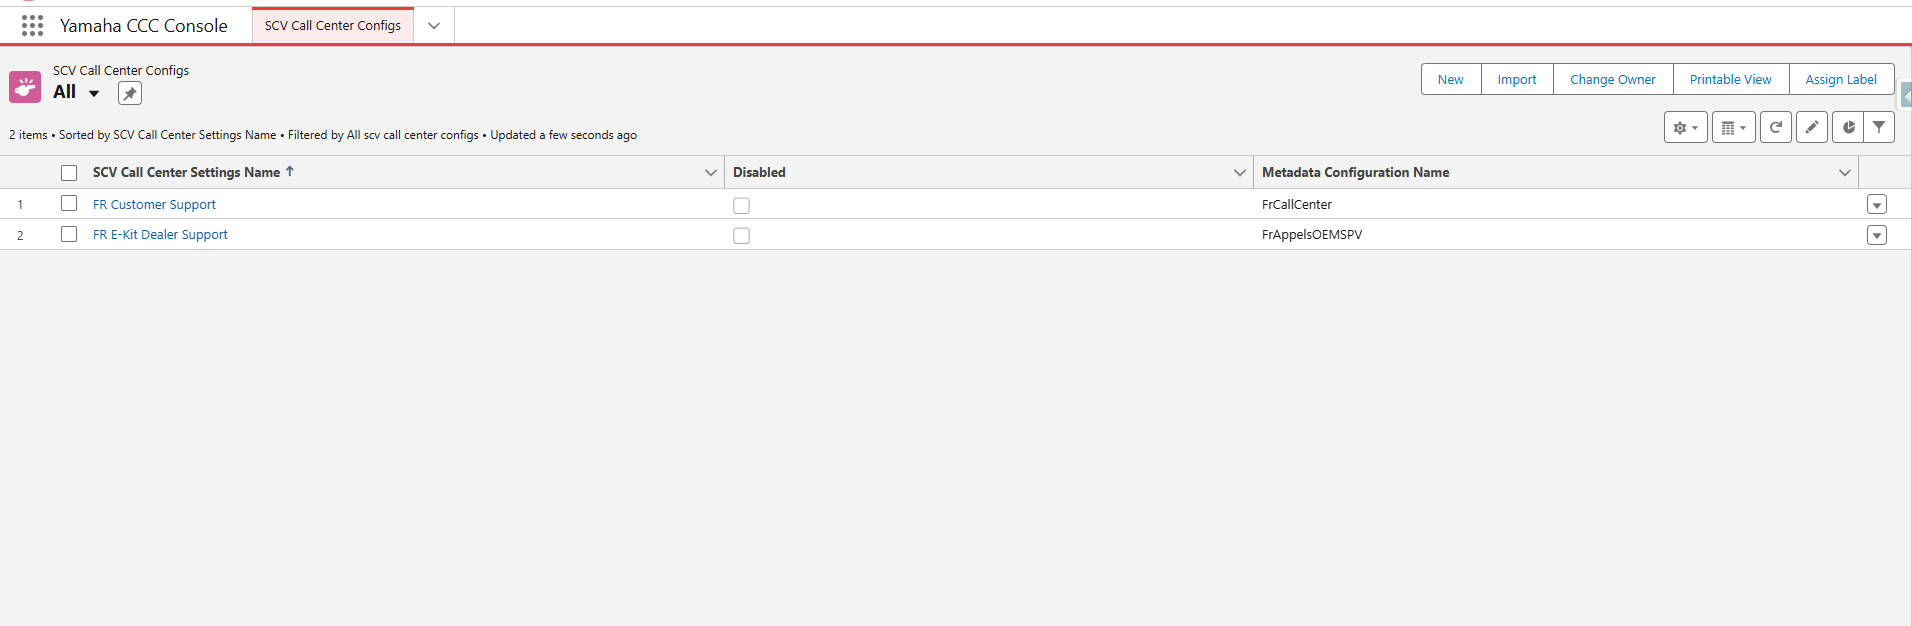Click the SCV Call Center Configs object icon

[x=25, y=87]
